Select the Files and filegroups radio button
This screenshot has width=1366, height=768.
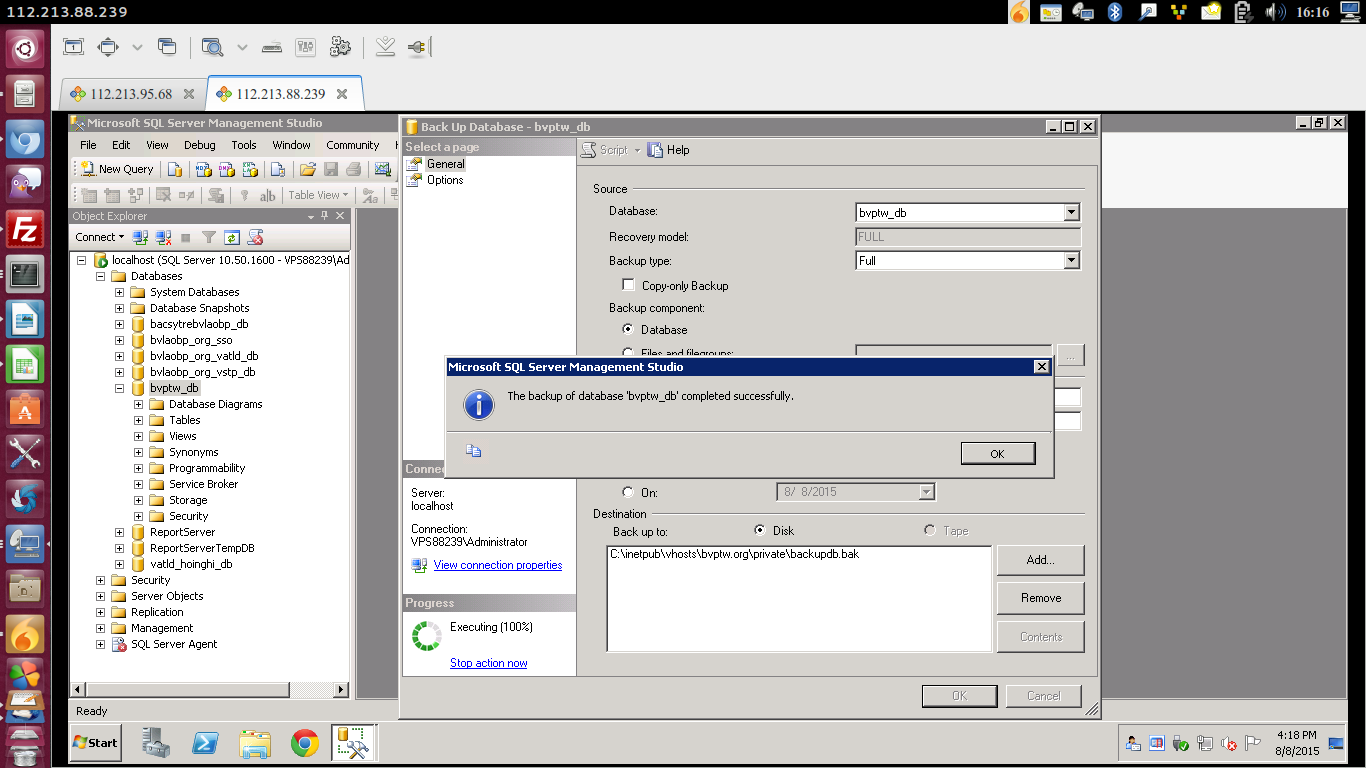[628, 353]
